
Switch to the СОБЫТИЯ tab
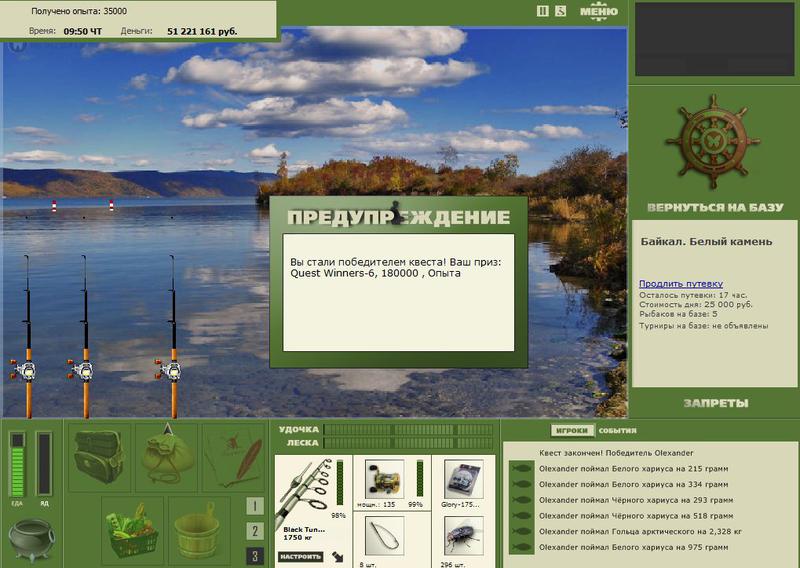617,430
